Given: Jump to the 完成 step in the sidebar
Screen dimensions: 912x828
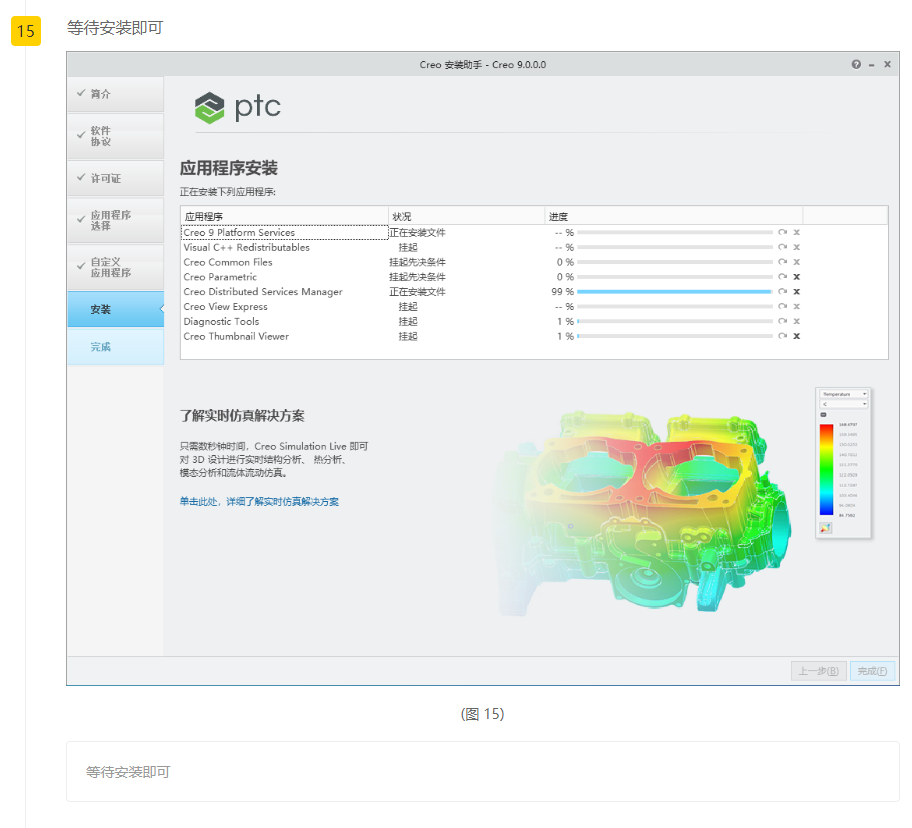Looking at the screenshot, I should (x=115, y=347).
